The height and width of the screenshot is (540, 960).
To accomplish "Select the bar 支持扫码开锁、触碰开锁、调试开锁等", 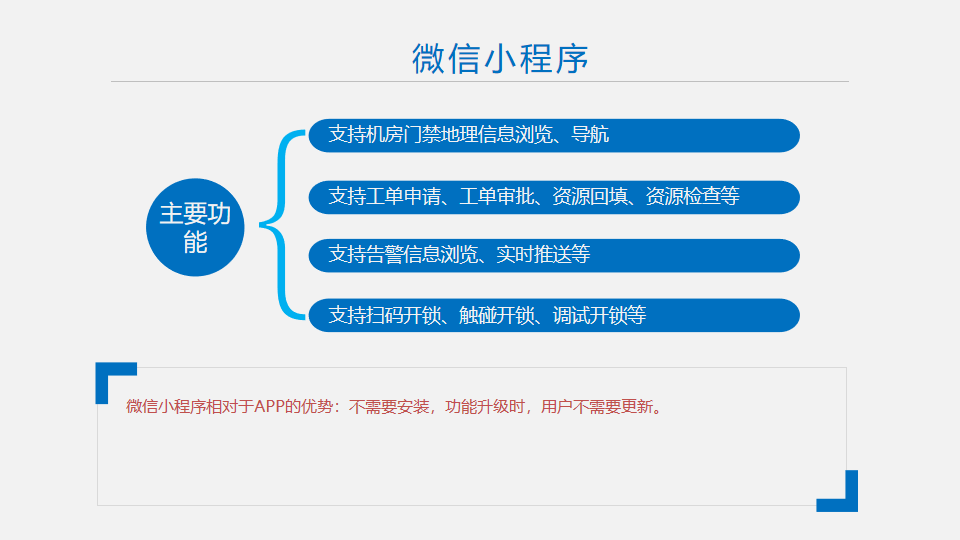I will [554, 315].
